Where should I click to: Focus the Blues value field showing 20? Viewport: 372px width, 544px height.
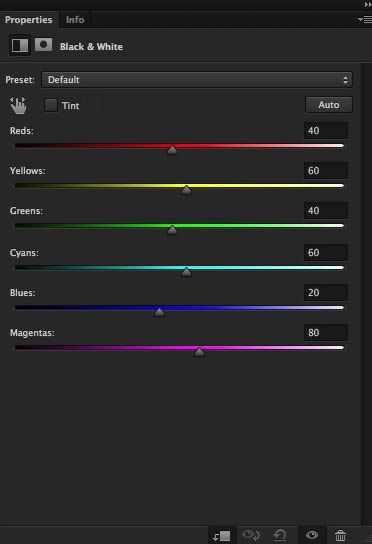326,292
